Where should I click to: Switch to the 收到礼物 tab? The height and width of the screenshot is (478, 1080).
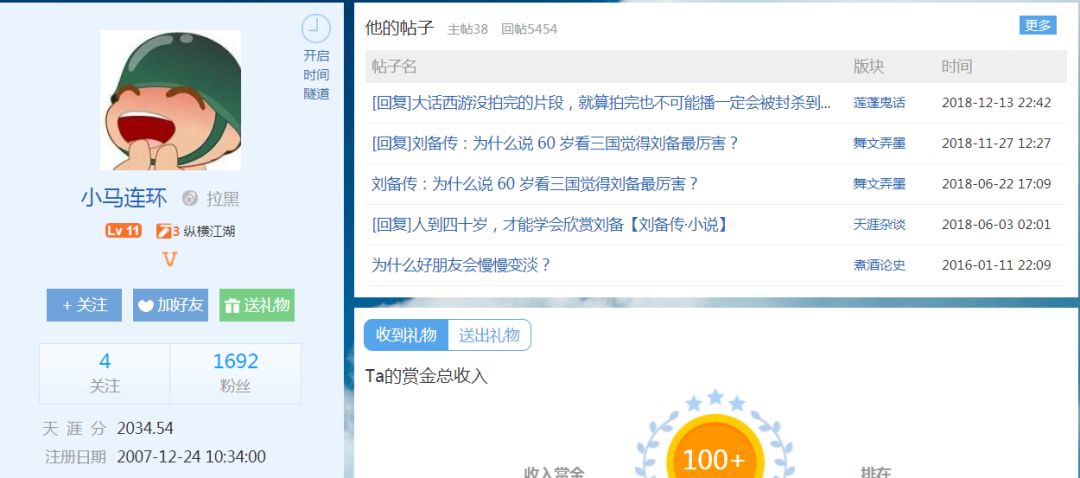click(406, 336)
